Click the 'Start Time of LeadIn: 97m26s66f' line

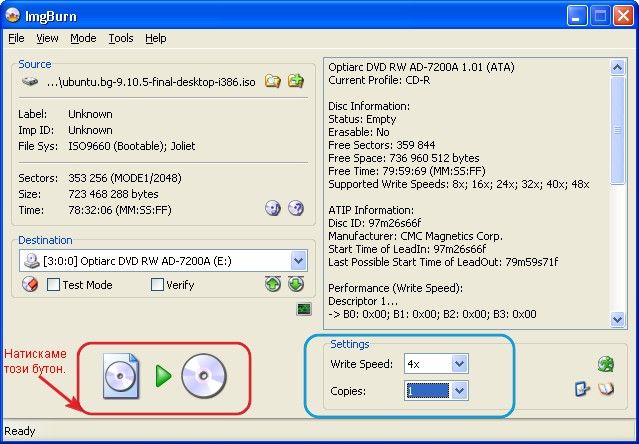pos(407,249)
